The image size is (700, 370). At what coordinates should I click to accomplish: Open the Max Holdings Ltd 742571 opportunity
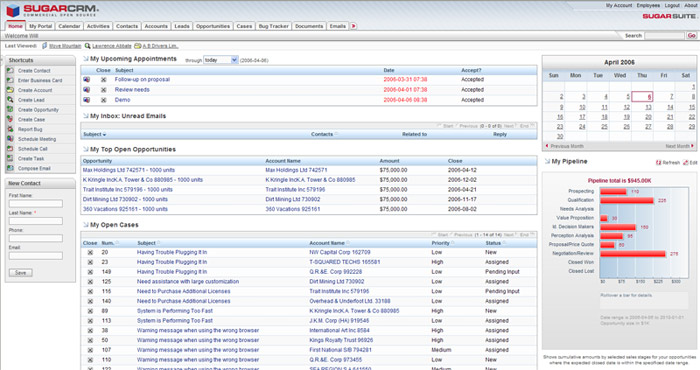coord(129,170)
